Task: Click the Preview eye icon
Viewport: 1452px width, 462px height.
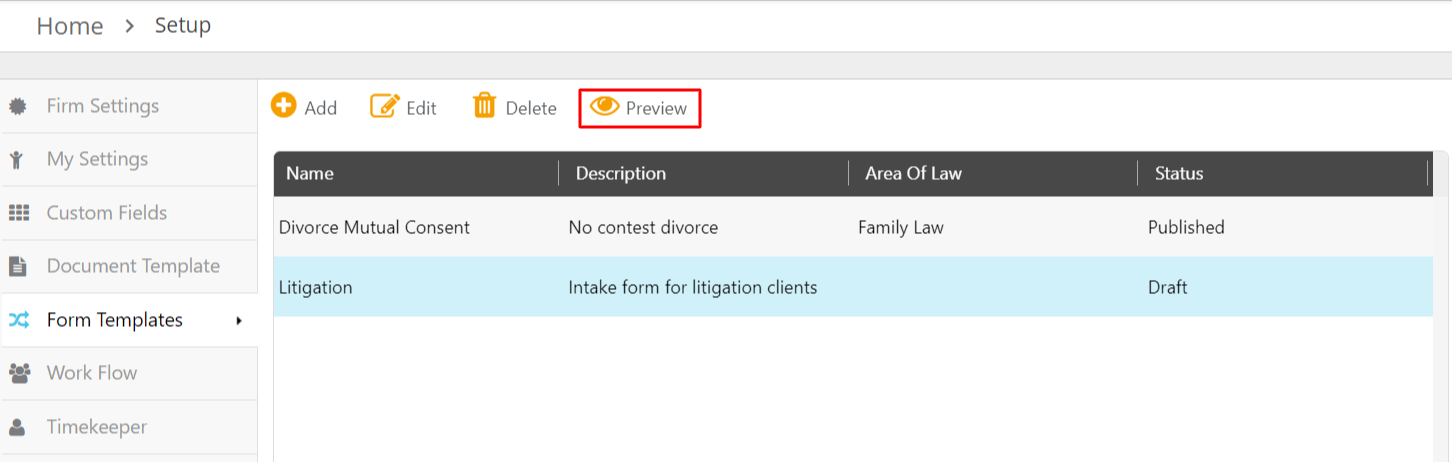Action: pyautogui.click(x=605, y=106)
